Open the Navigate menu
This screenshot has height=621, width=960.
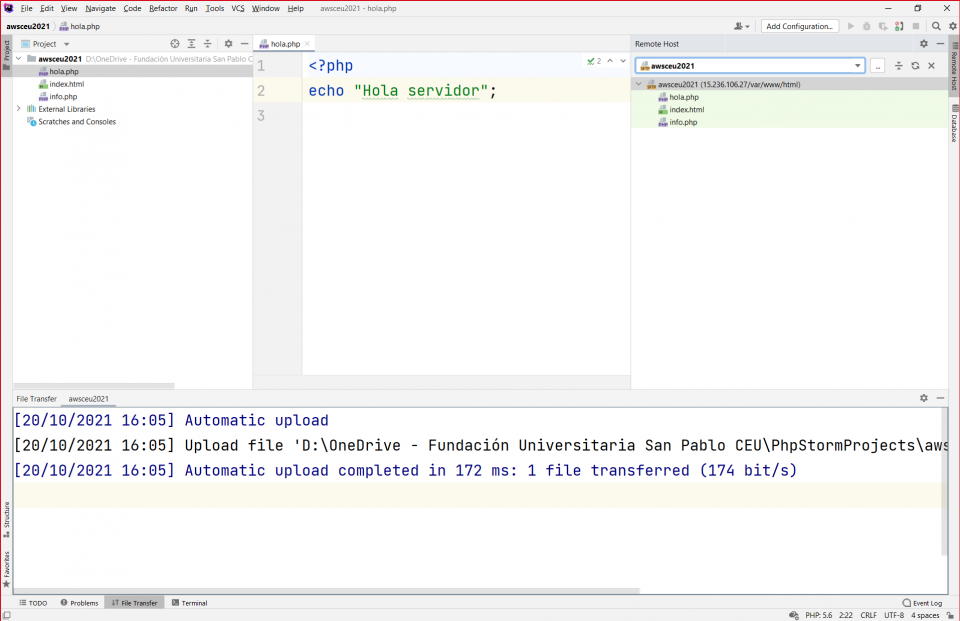100,9
